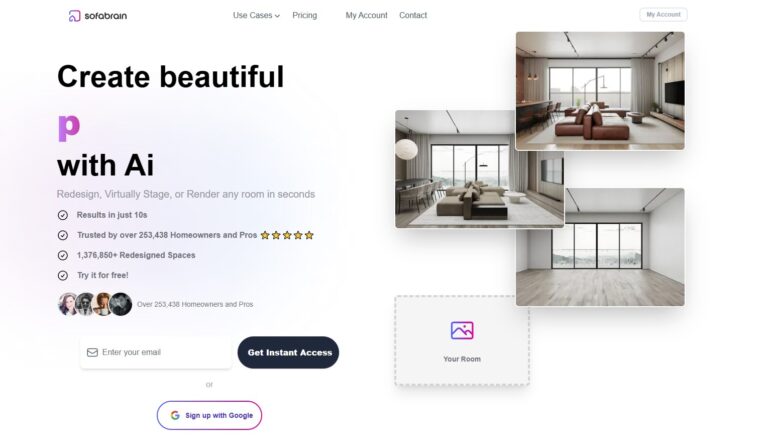This screenshot has height=444, width=768.
Task: Click the checkmark icon beside Try it for free
Action: pyautogui.click(x=63, y=275)
